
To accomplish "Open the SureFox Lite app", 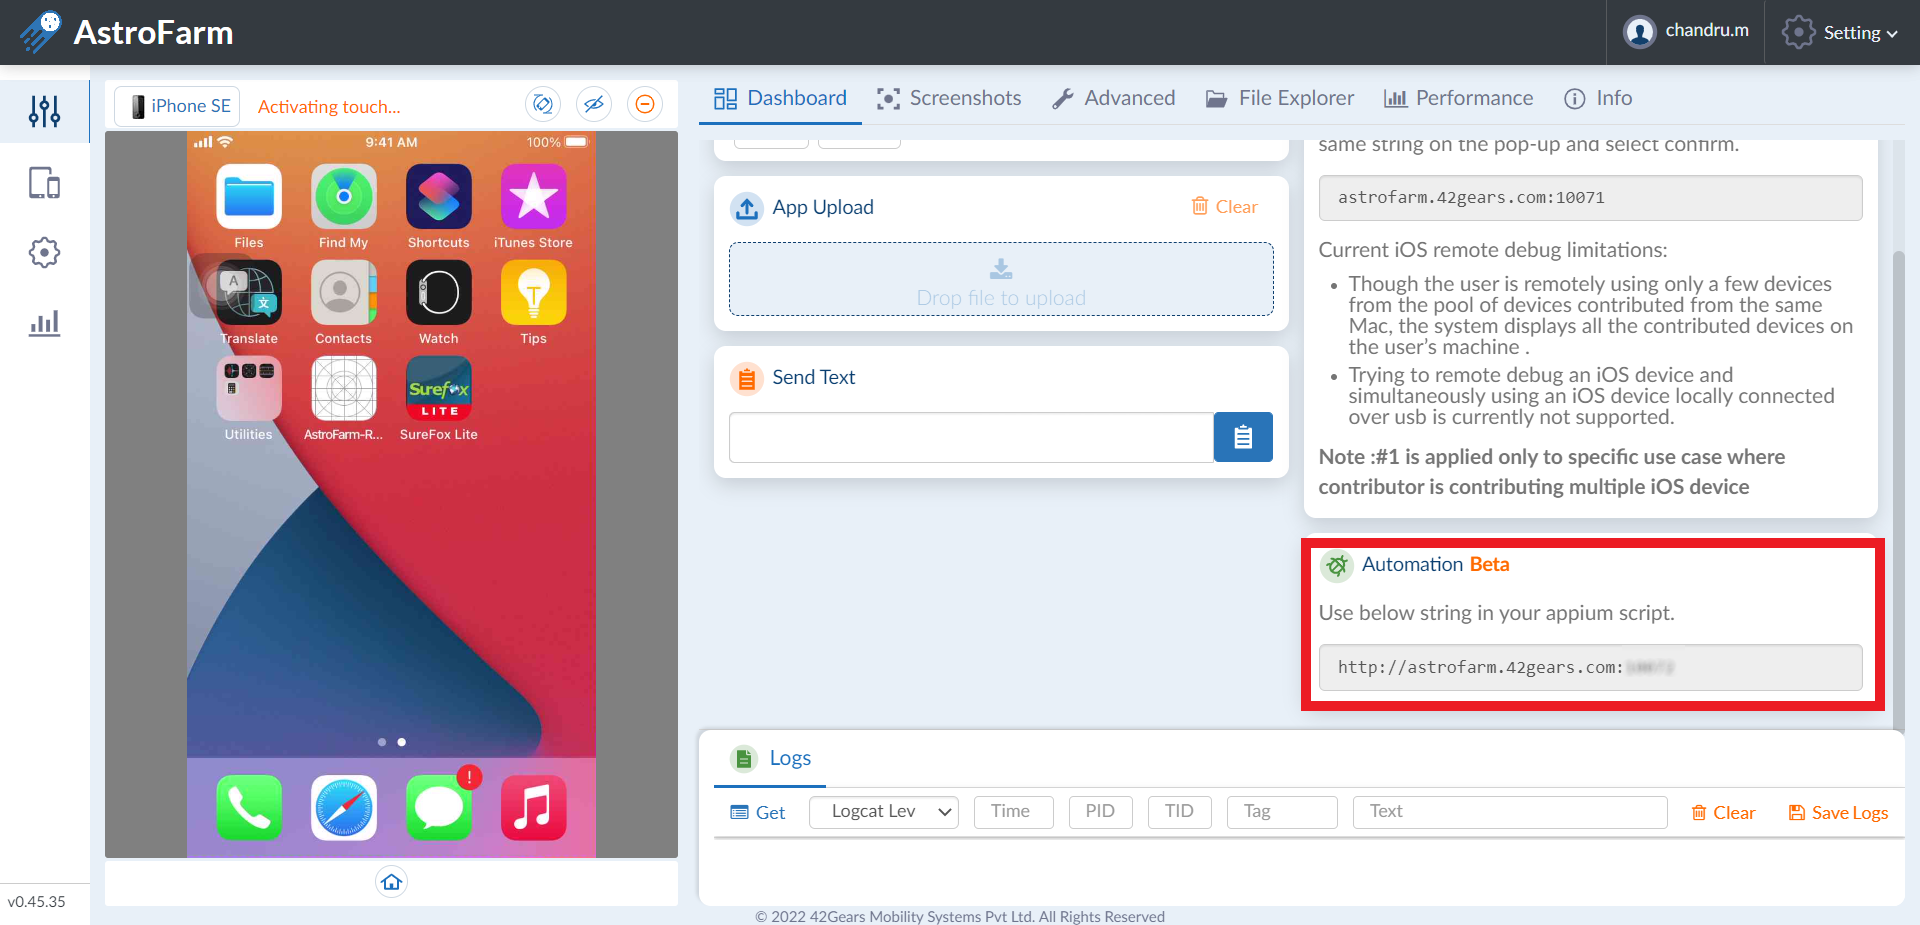I will [438, 389].
